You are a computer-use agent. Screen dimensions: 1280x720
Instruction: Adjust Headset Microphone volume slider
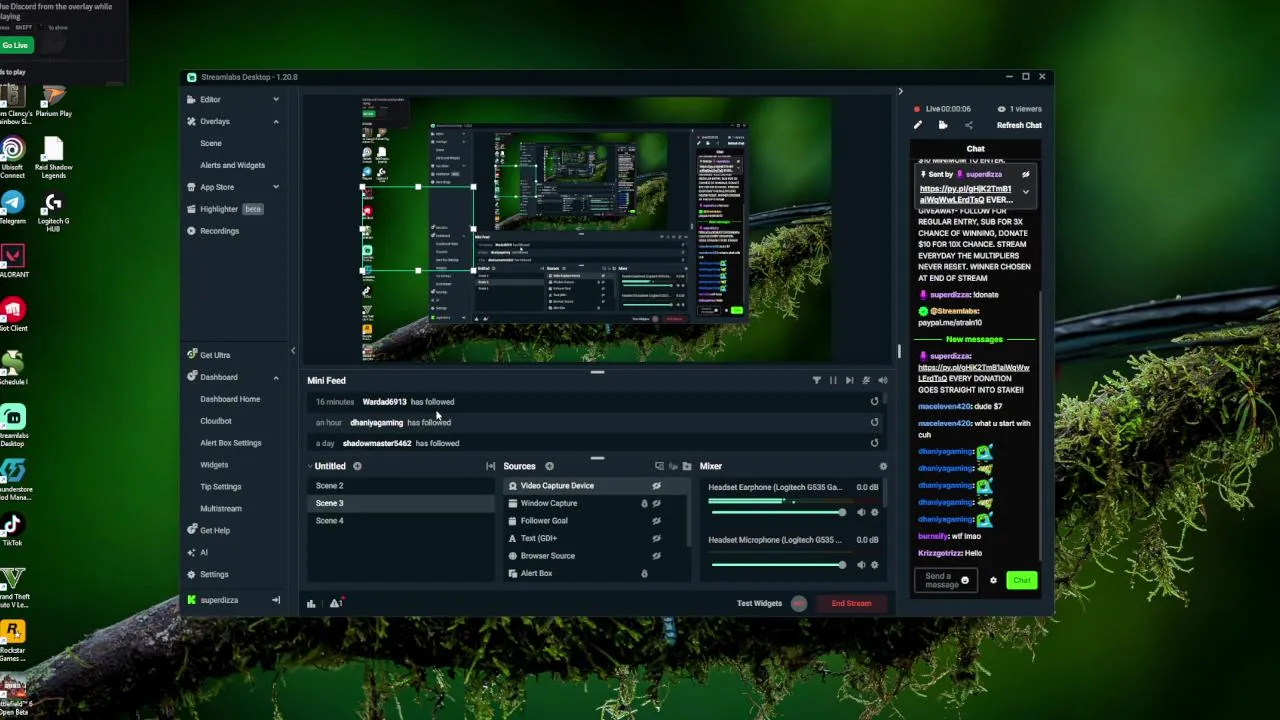(778, 565)
